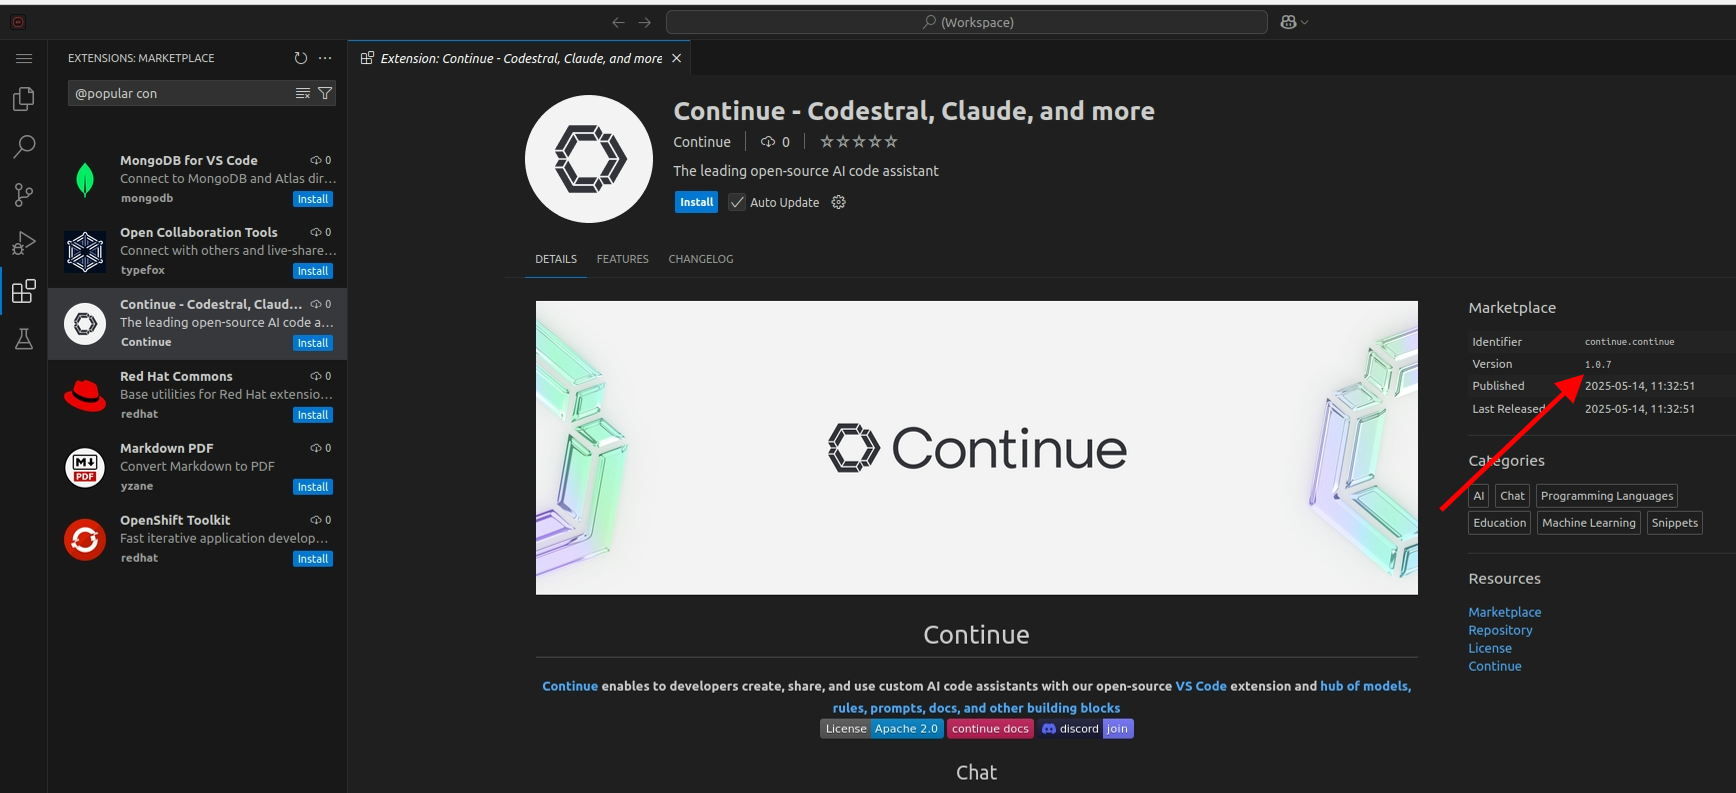Screen dimensions: 1736x793
Task: Install Continue from the sidebar list
Action: pos(313,343)
